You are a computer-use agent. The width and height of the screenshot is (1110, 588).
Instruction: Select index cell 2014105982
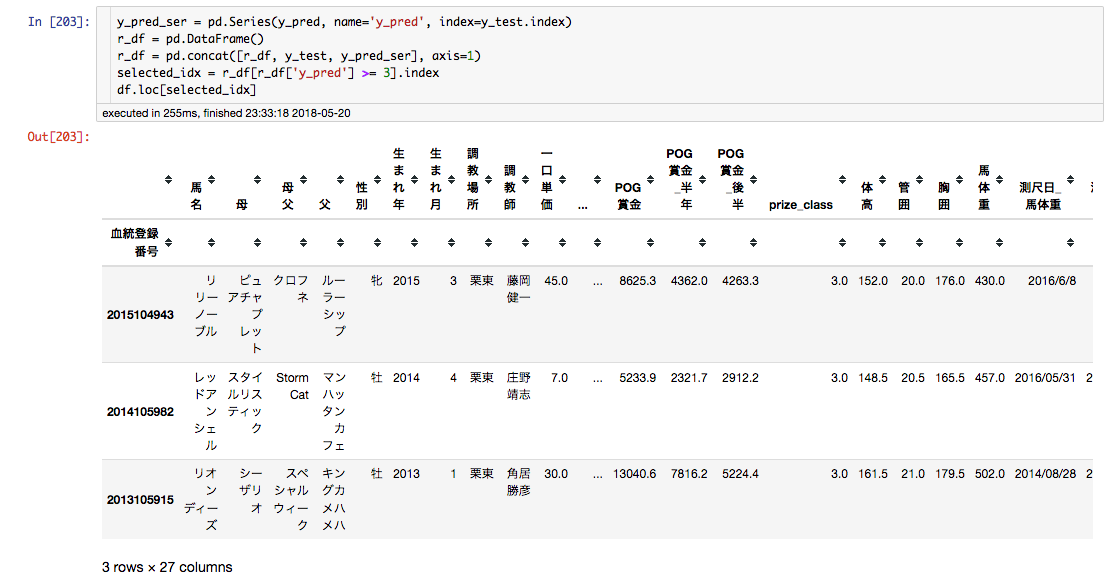click(x=140, y=412)
